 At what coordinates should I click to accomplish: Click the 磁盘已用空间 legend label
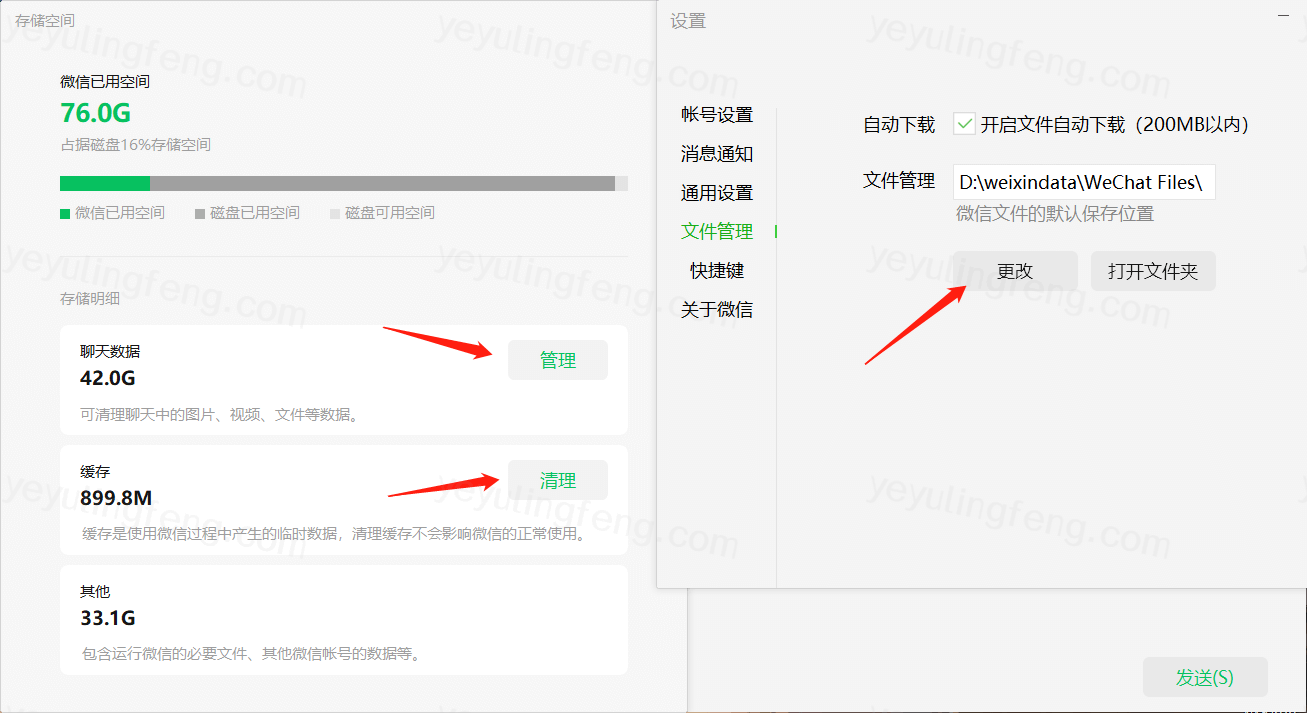coord(255,213)
